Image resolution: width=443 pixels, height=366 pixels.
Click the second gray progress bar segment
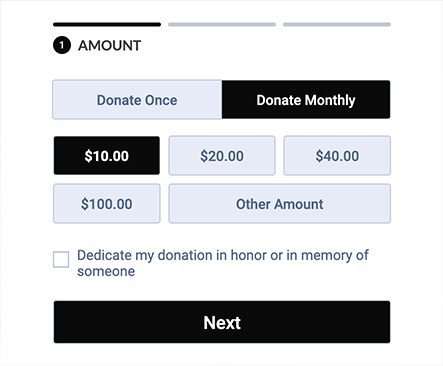click(222, 24)
